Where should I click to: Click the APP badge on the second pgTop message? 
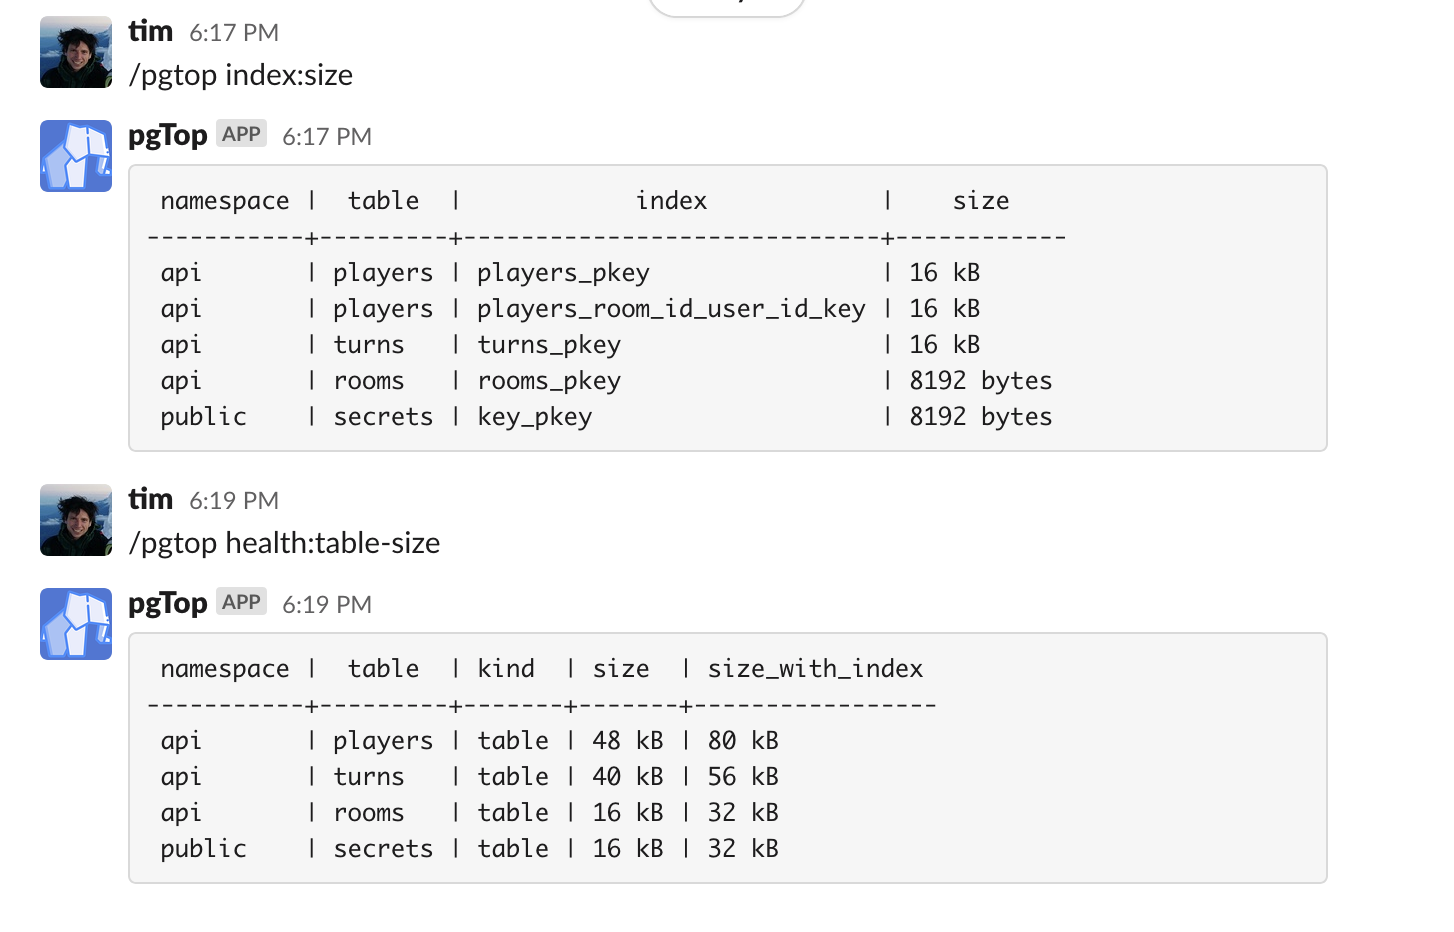[241, 602]
